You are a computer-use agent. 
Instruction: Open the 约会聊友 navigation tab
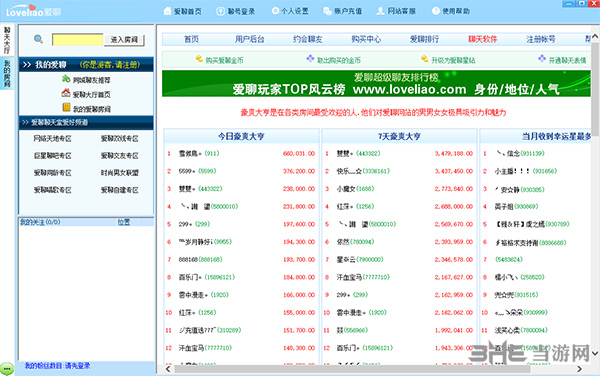pos(308,39)
